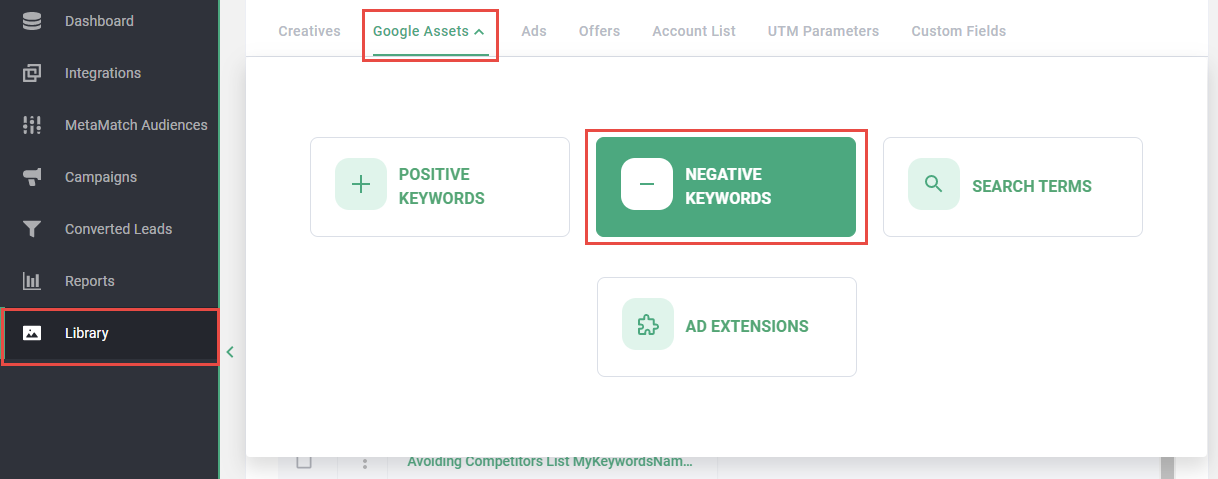
Task: Choose the Negative Keywords card
Action: point(725,186)
